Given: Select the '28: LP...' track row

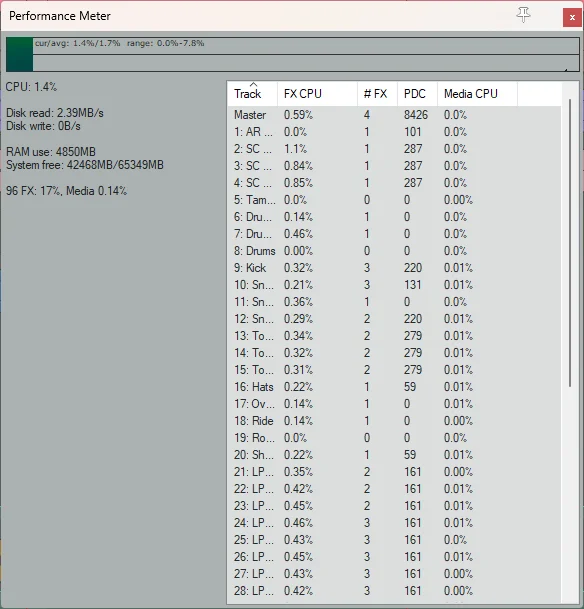Looking at the screenshot, I should click(x=394, y=591).
